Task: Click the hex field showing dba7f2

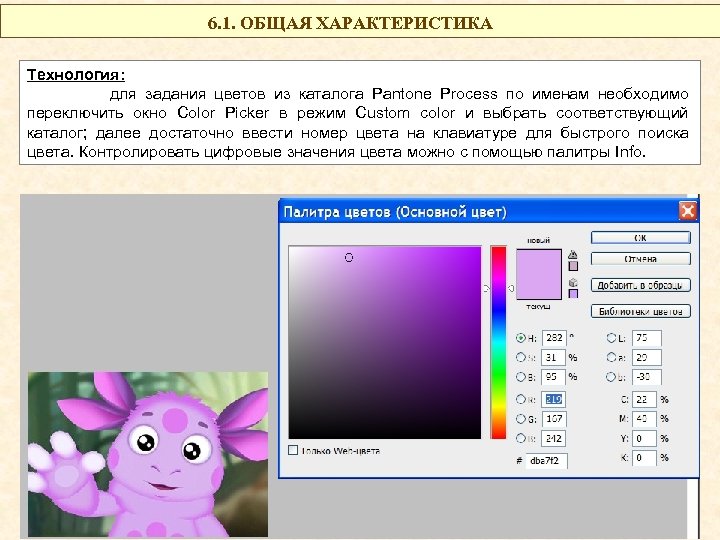Action: click(546, 461)
